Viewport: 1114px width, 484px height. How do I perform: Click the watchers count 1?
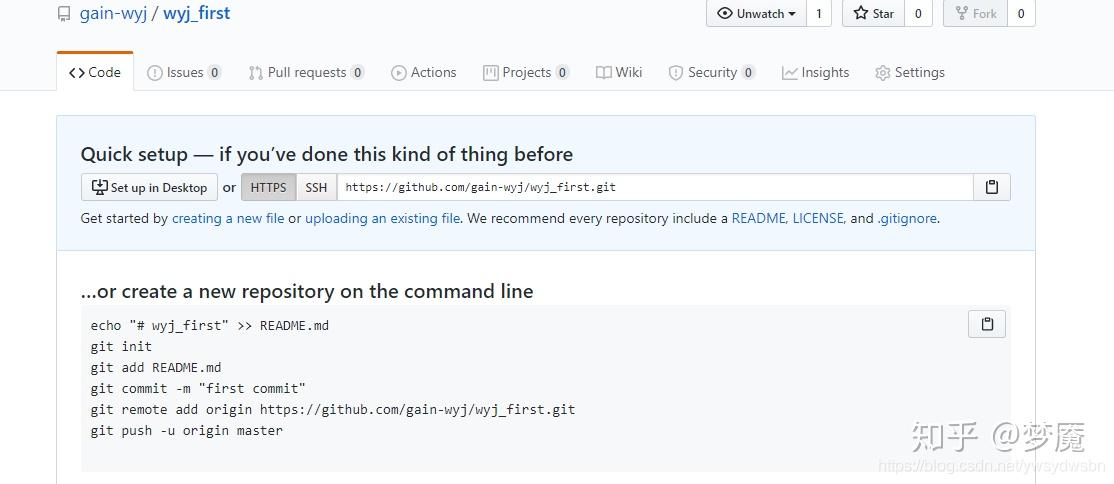pos(818,14)
